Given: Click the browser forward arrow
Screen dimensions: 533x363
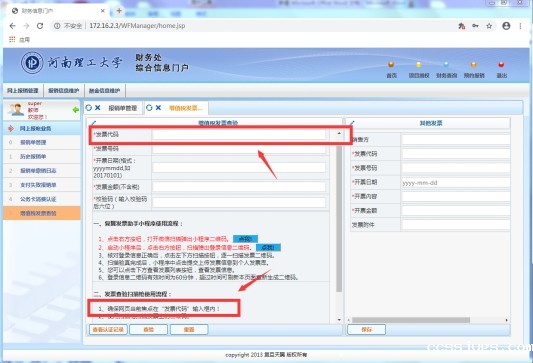Looking at the screenshot, I should click(26, 26).
